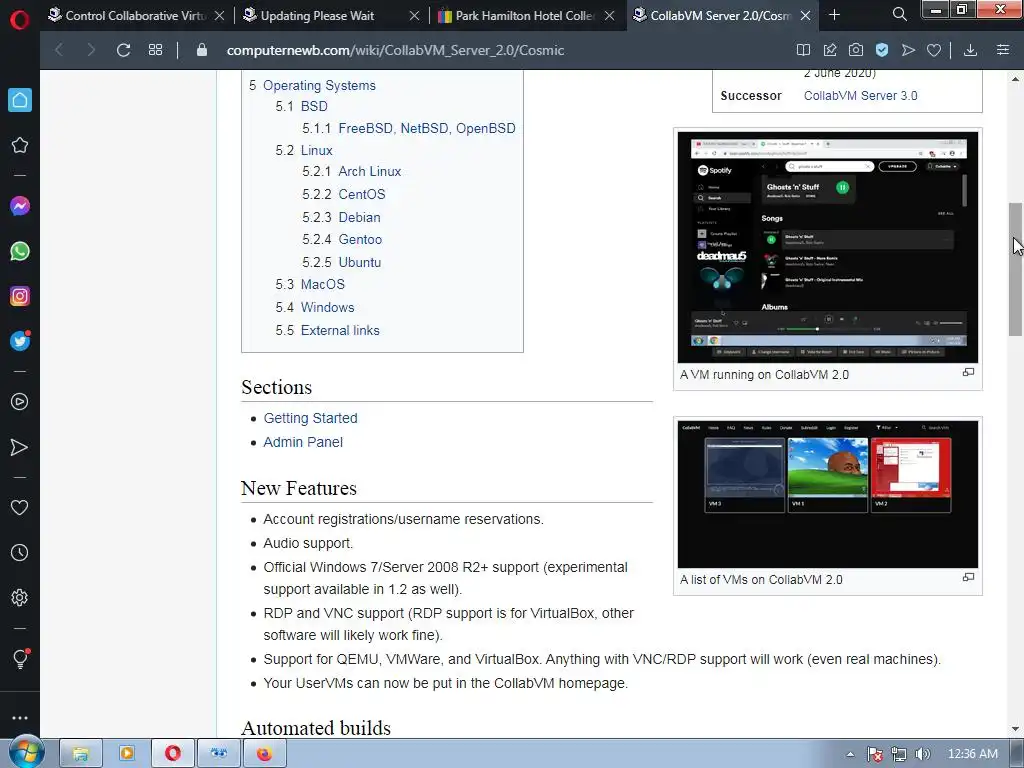This screenshot has height=768, width=1024.
Task: Open the Admin Panel link
Action: (x=303, y=442)
